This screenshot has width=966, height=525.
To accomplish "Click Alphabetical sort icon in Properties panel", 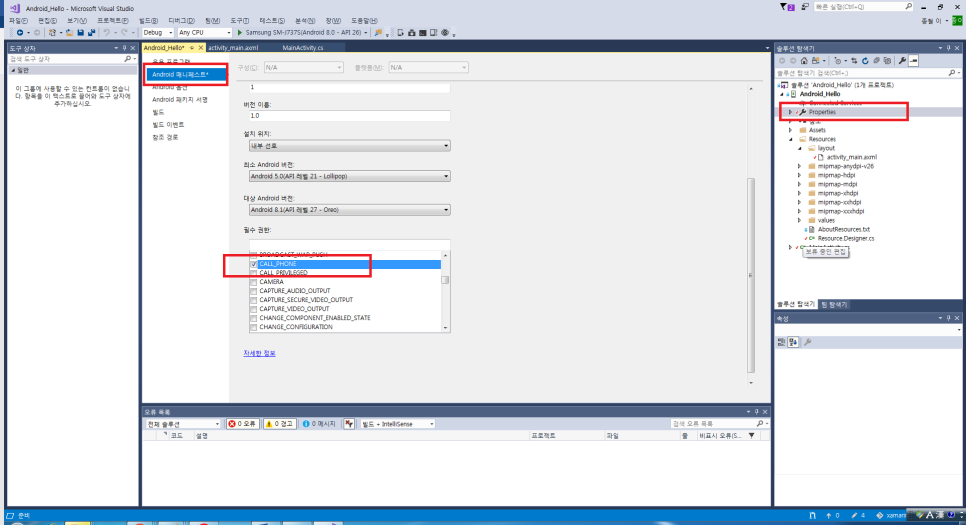I will (793, 341).
